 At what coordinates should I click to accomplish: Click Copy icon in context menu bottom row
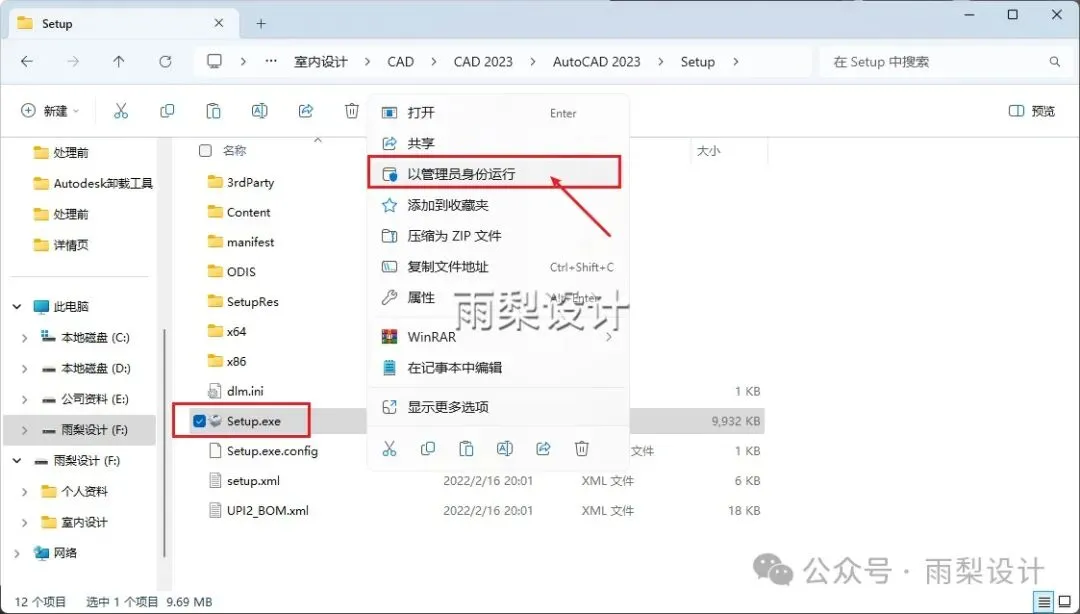point(428,449)
